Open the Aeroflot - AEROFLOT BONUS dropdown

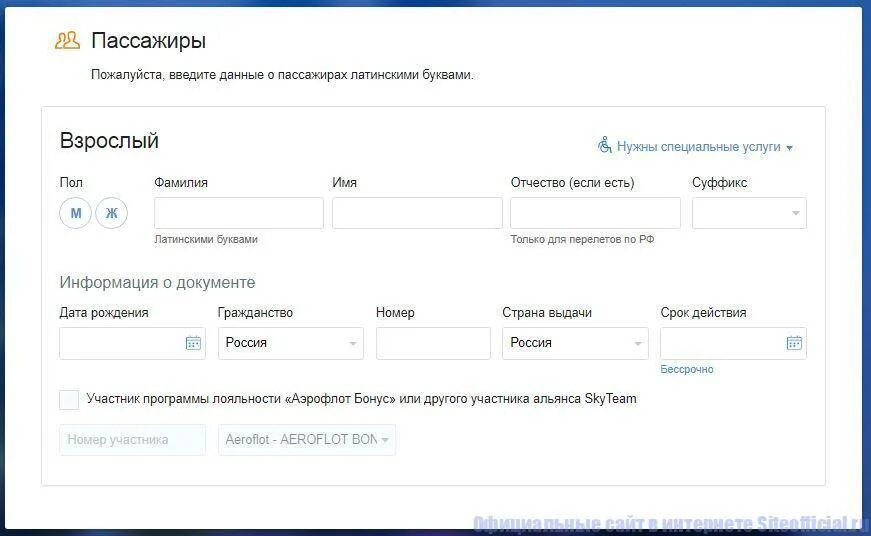click(307, 440)
